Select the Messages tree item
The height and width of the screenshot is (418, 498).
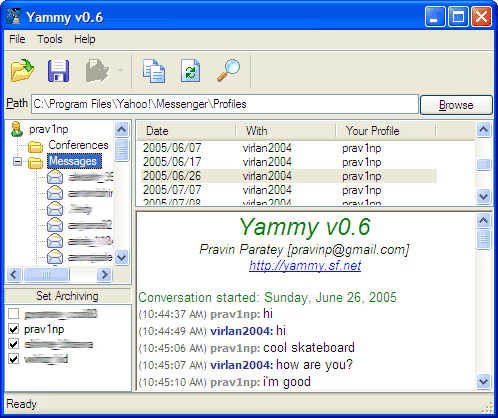(74, 161)
